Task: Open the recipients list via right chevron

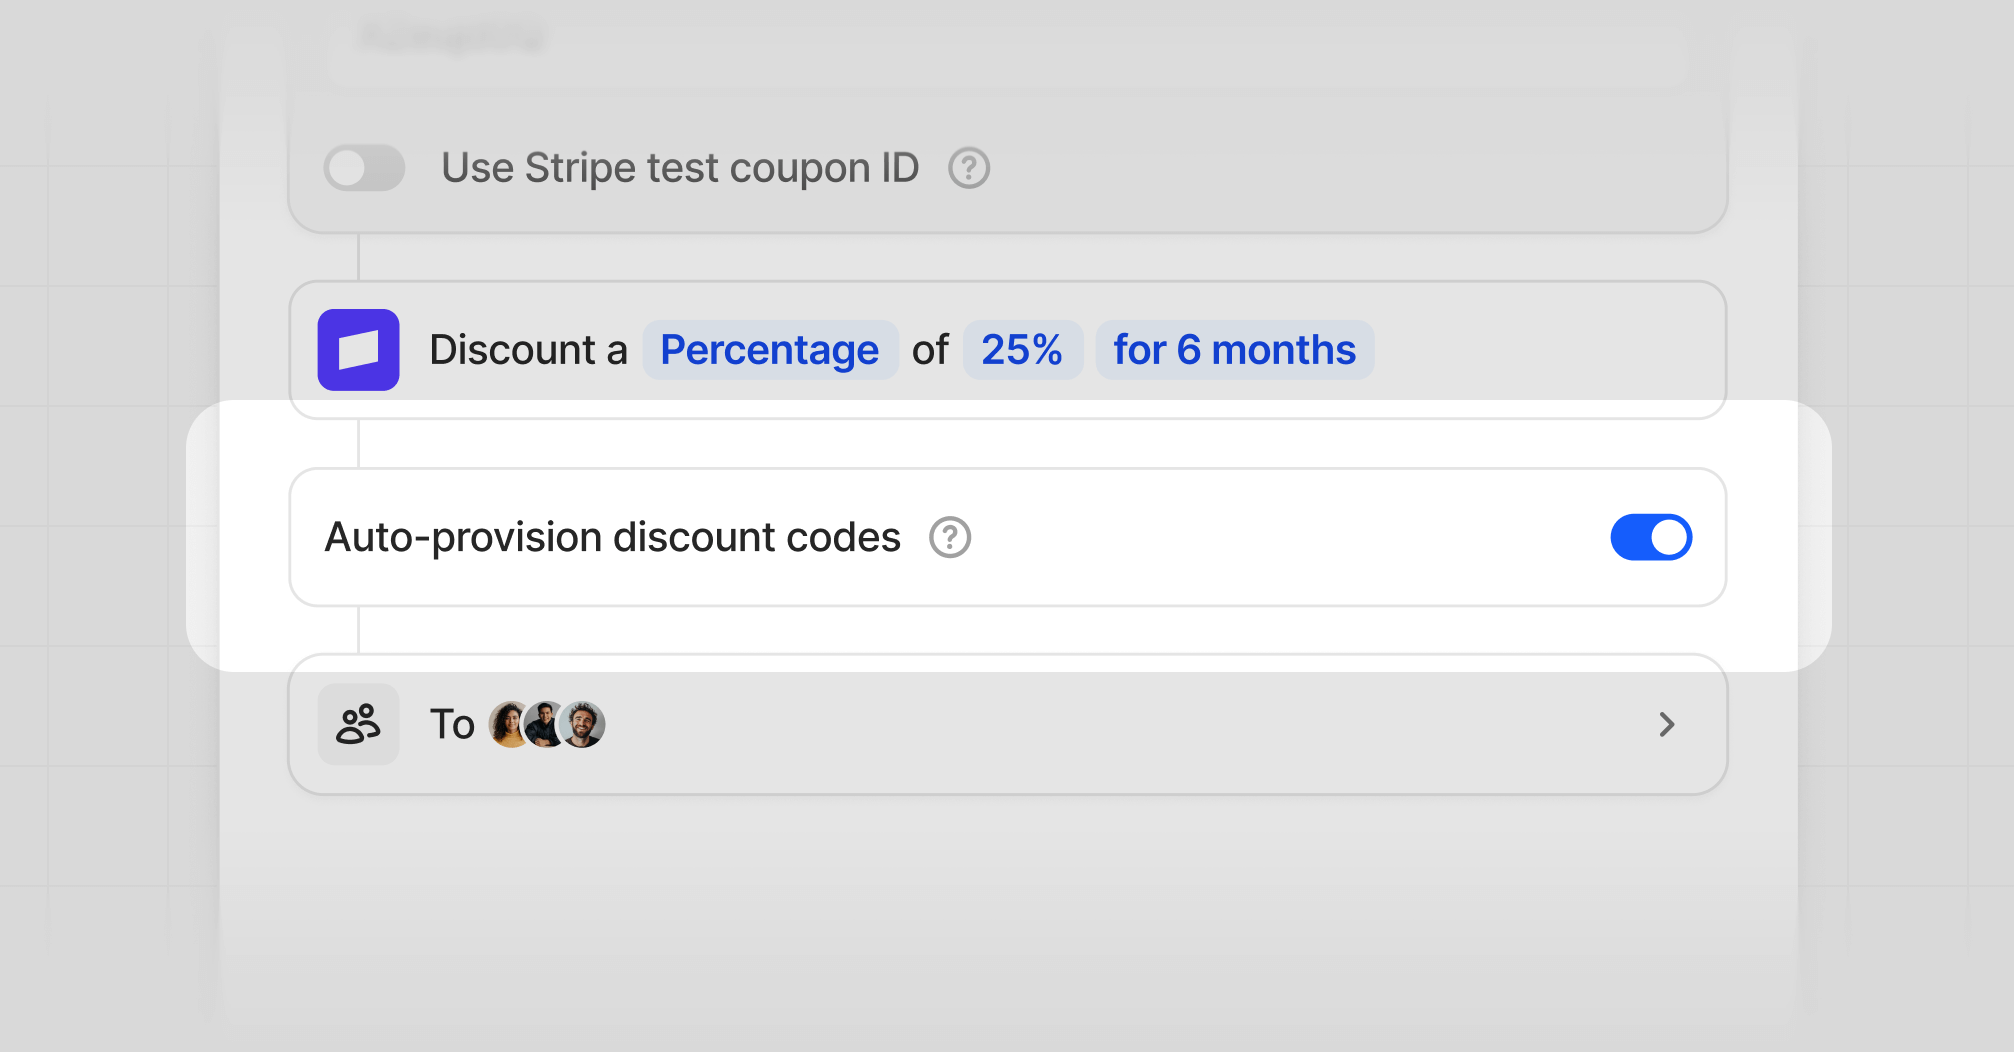Action: 1665,726
